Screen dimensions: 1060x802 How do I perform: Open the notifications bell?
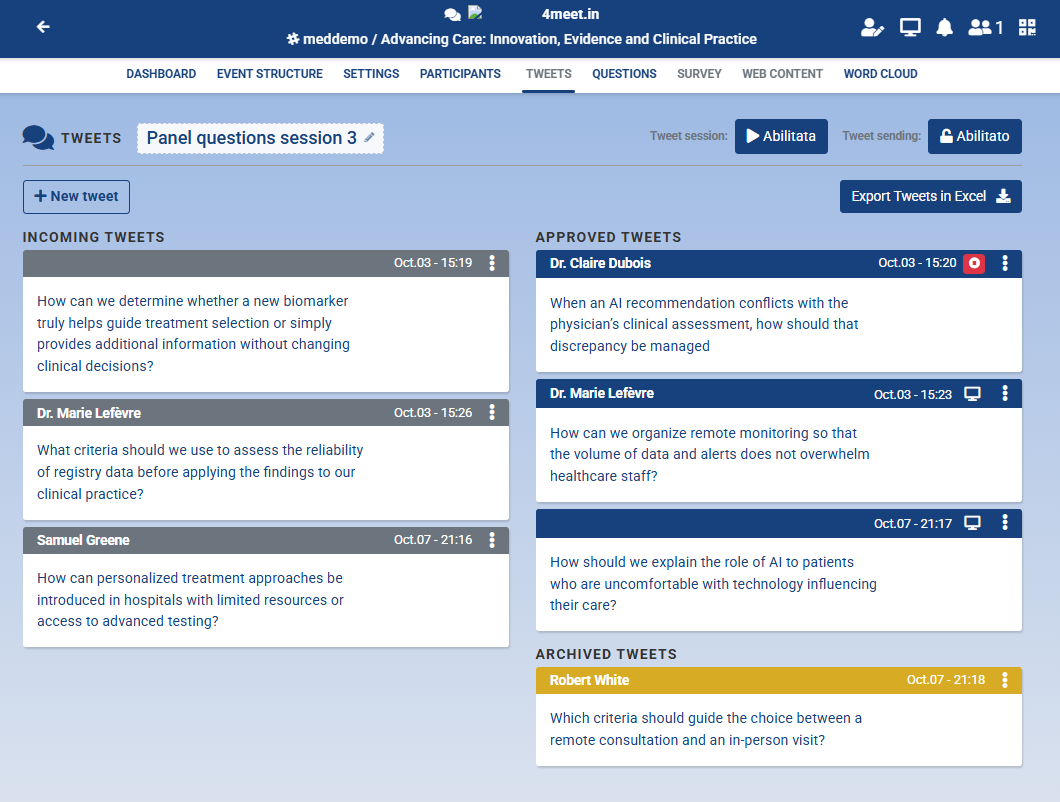click(x=944, y=27)
